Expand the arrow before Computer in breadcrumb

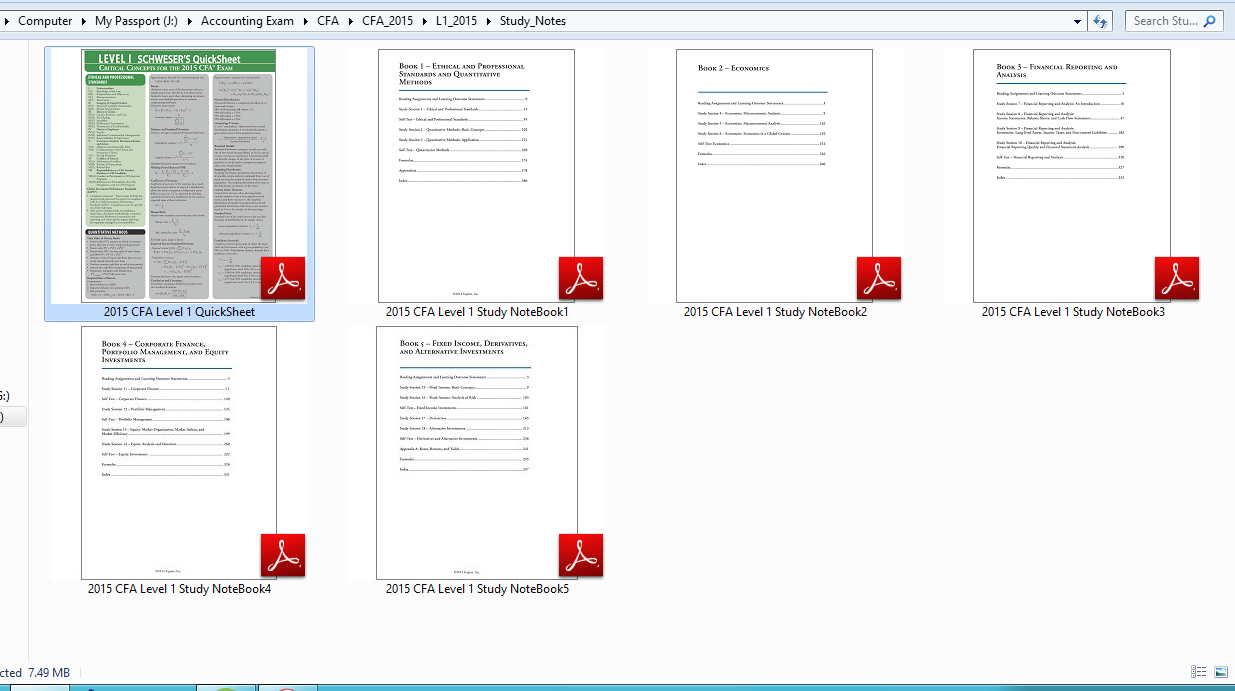click(6, 21)
